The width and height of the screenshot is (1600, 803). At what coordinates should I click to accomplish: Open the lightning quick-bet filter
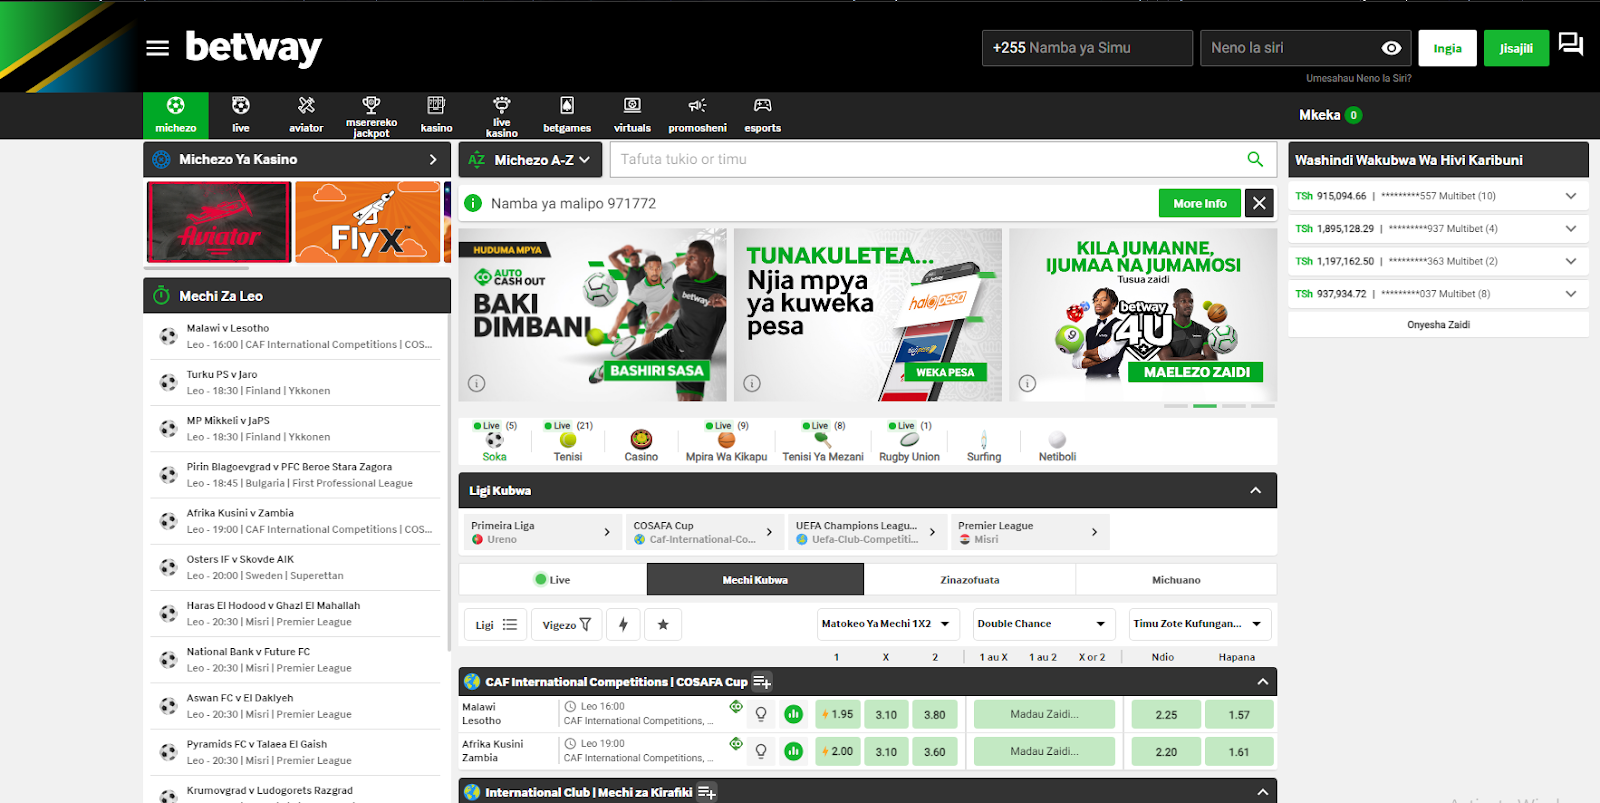click(623, 625)
